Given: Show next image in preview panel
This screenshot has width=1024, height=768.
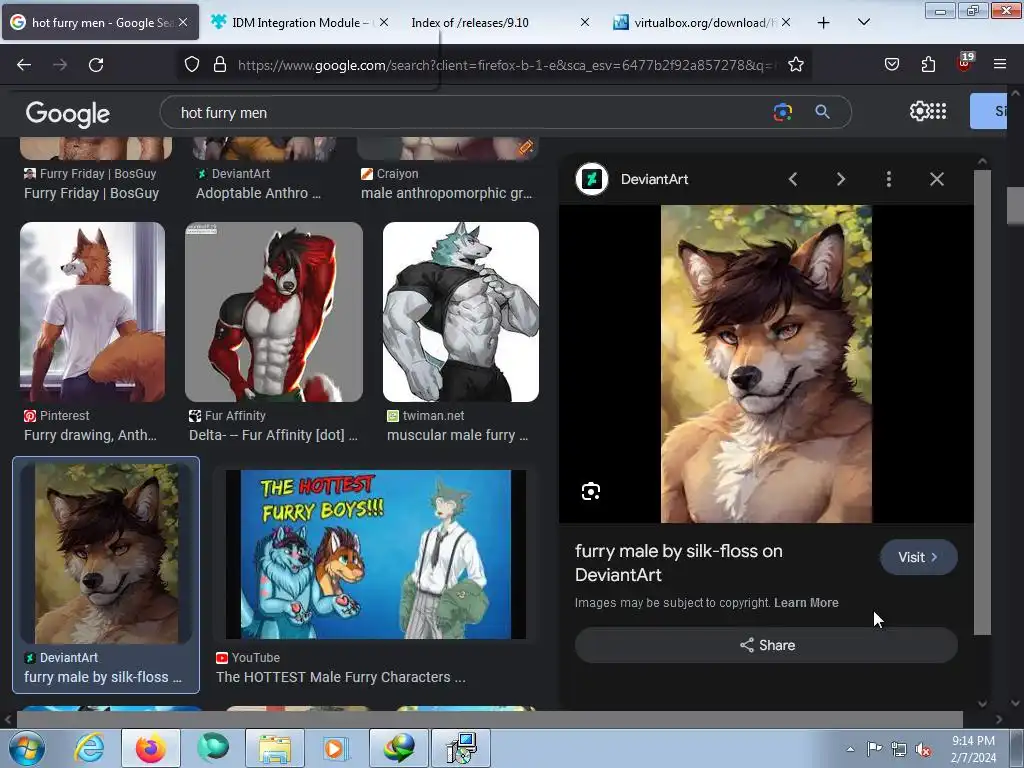Looking at the screenshot, I should [840, 179].
